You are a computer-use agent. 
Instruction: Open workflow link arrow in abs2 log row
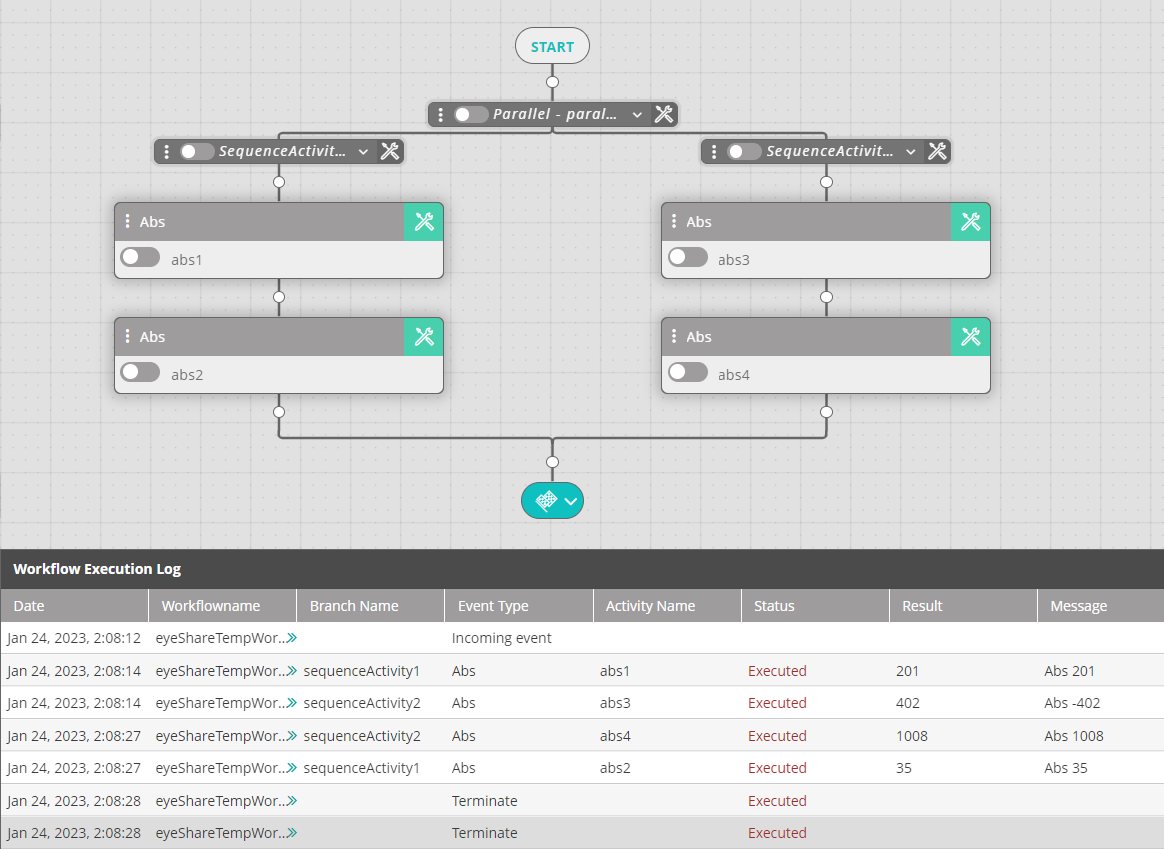[x=292, y=768]
